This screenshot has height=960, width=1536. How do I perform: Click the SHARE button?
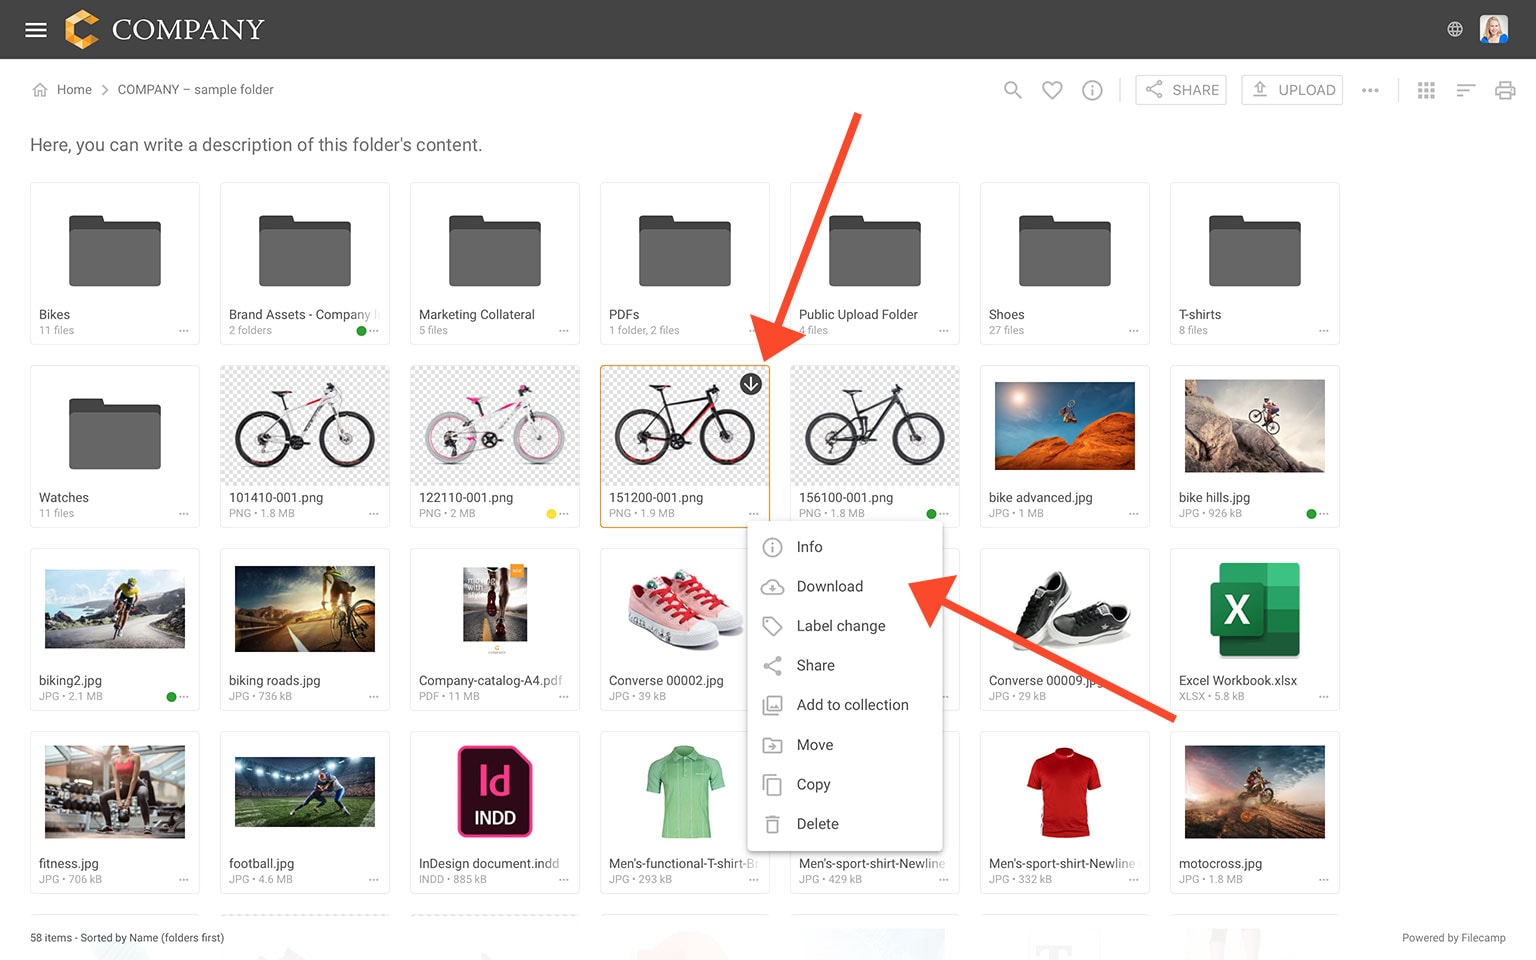click(x=1181, y=90)
